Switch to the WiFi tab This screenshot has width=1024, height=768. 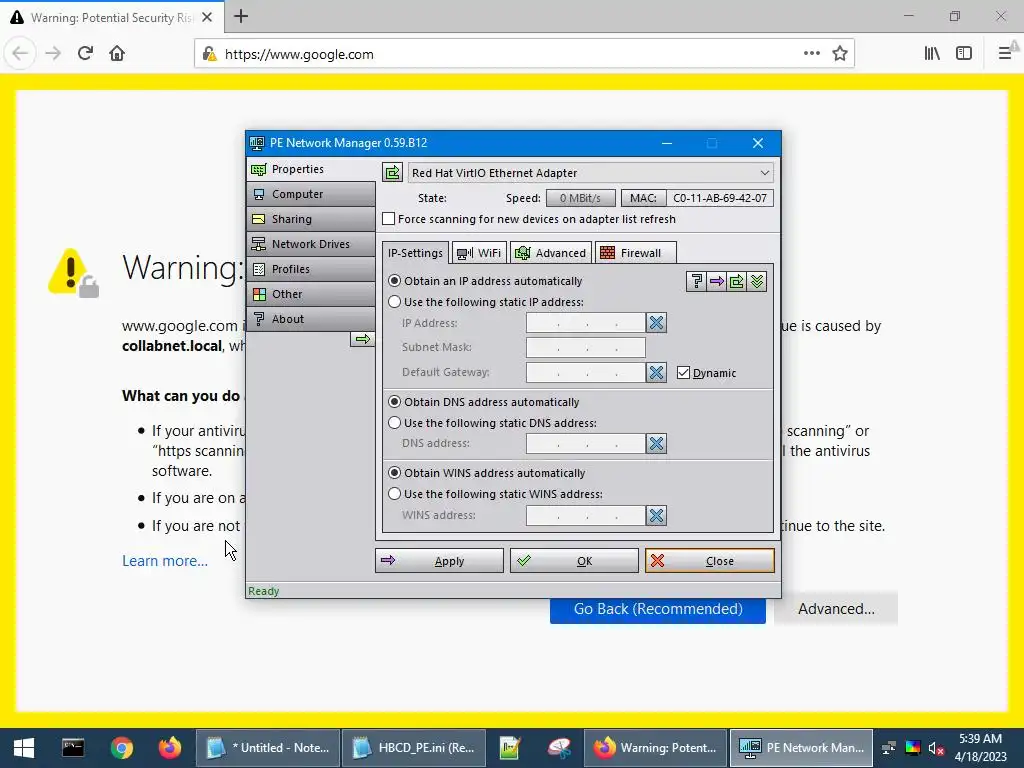click(479, 253)
